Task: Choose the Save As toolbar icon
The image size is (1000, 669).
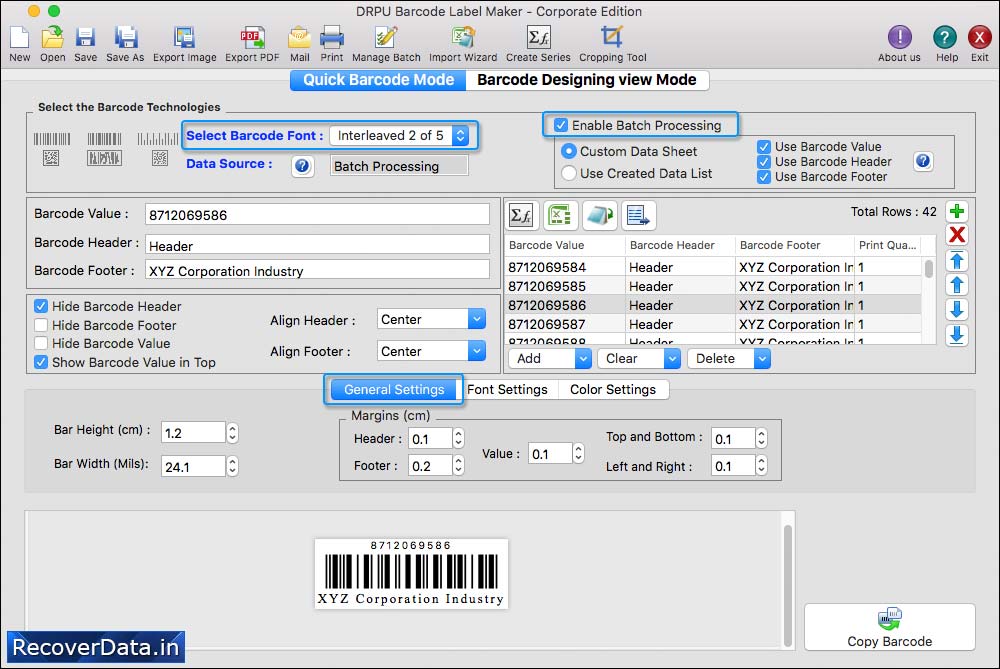Action: pyautogui.click(x=125, y=38)
